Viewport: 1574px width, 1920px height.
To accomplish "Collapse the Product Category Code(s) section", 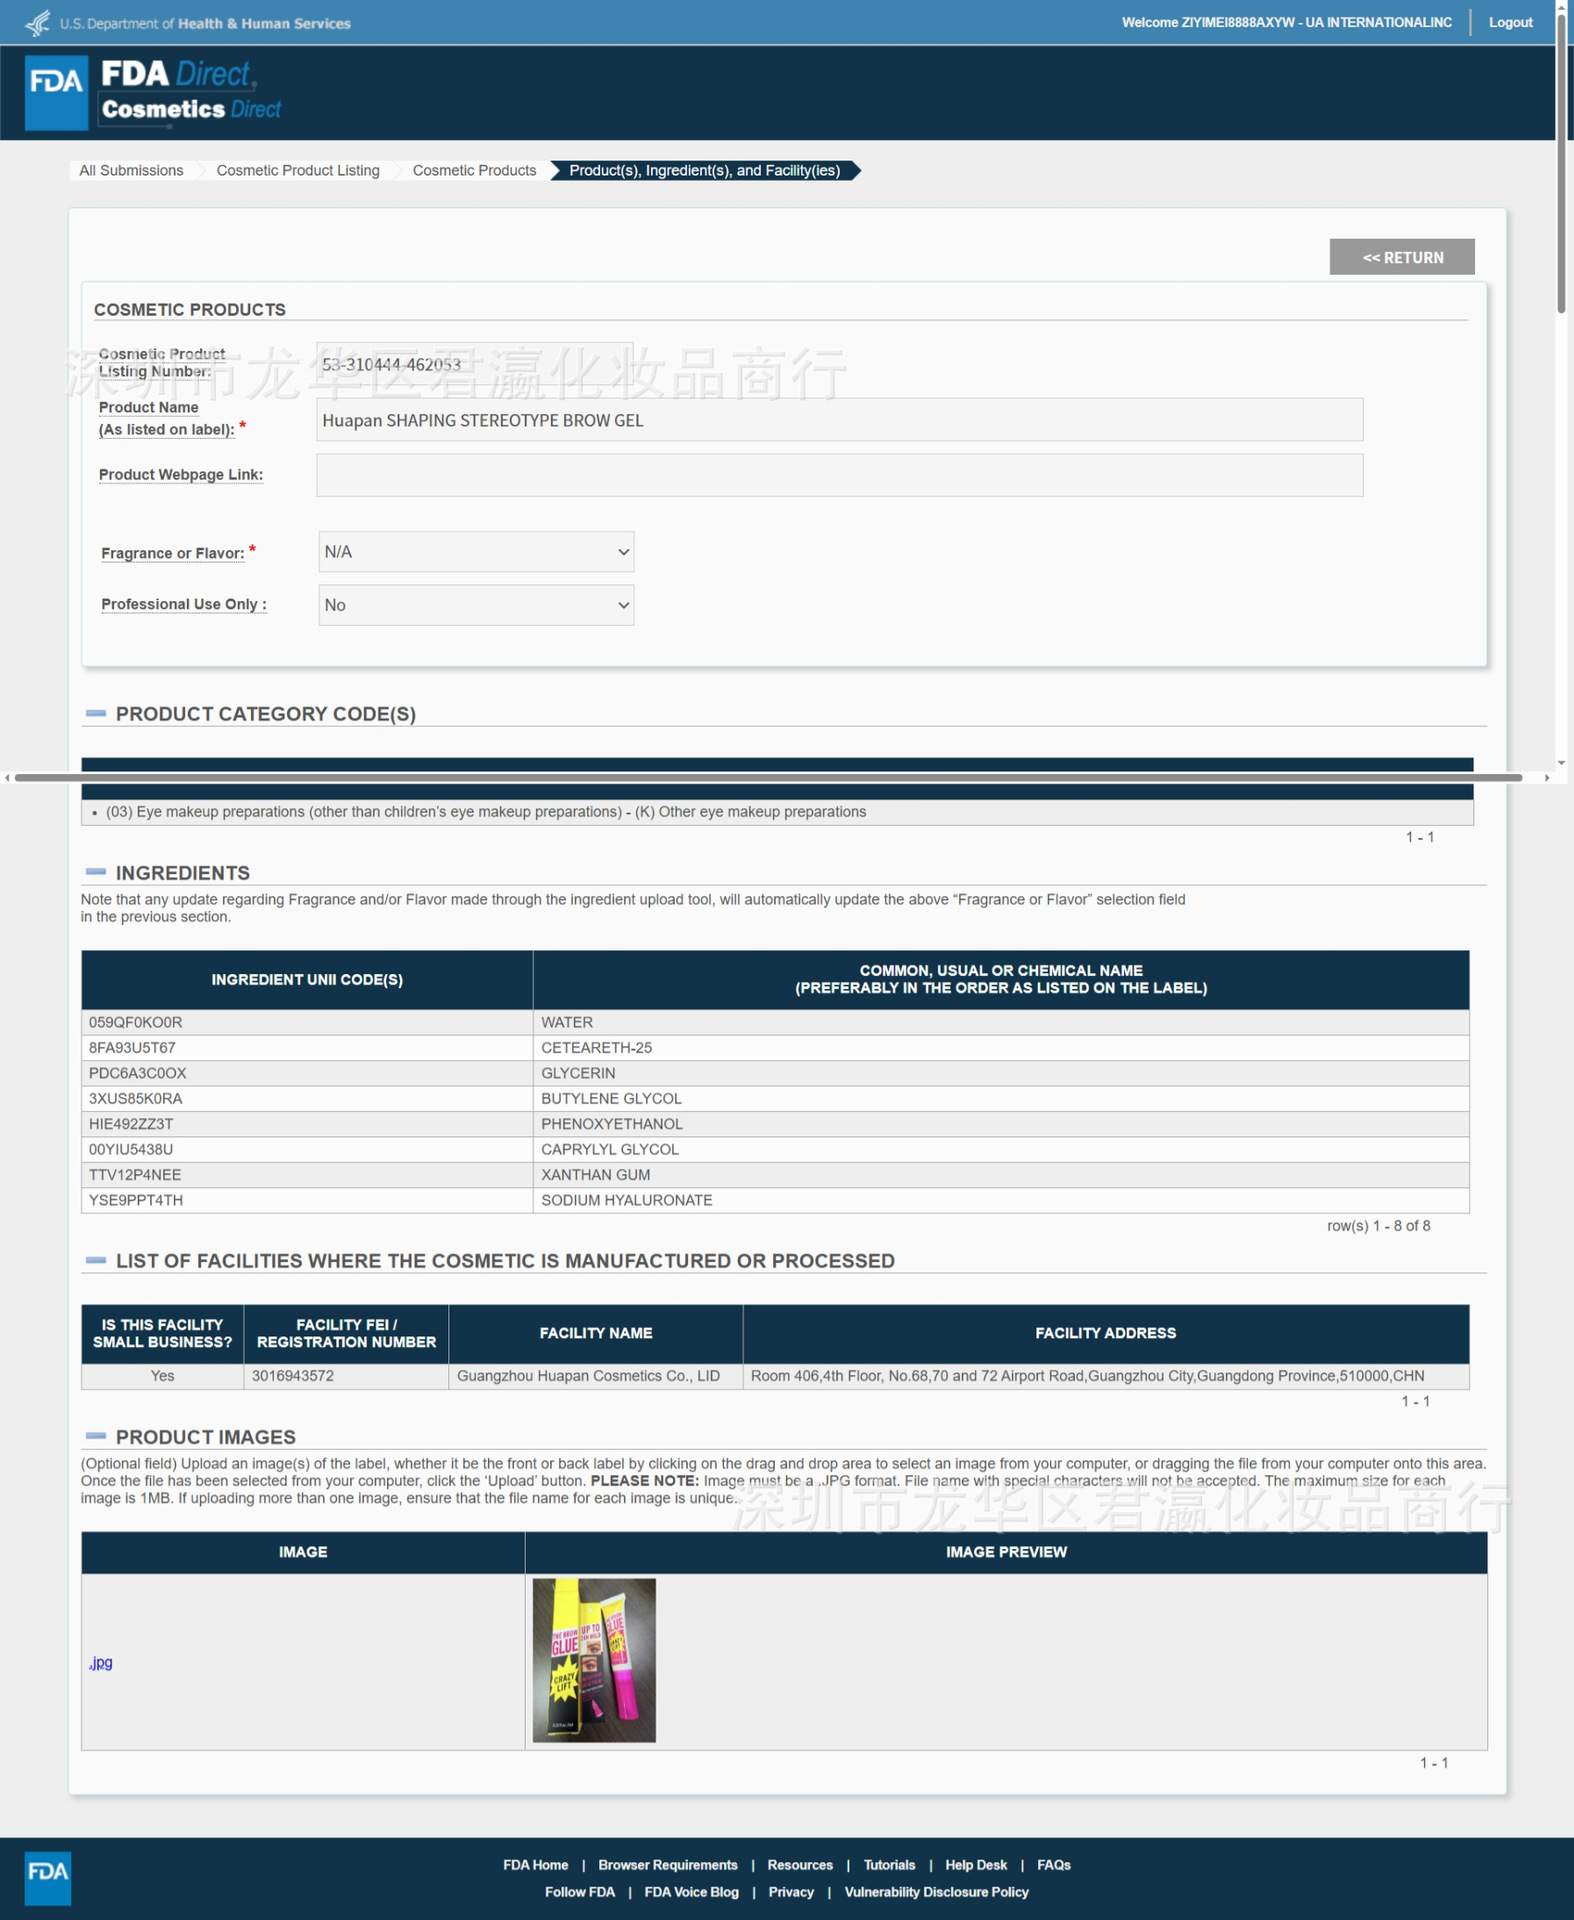I will point(96,713).
